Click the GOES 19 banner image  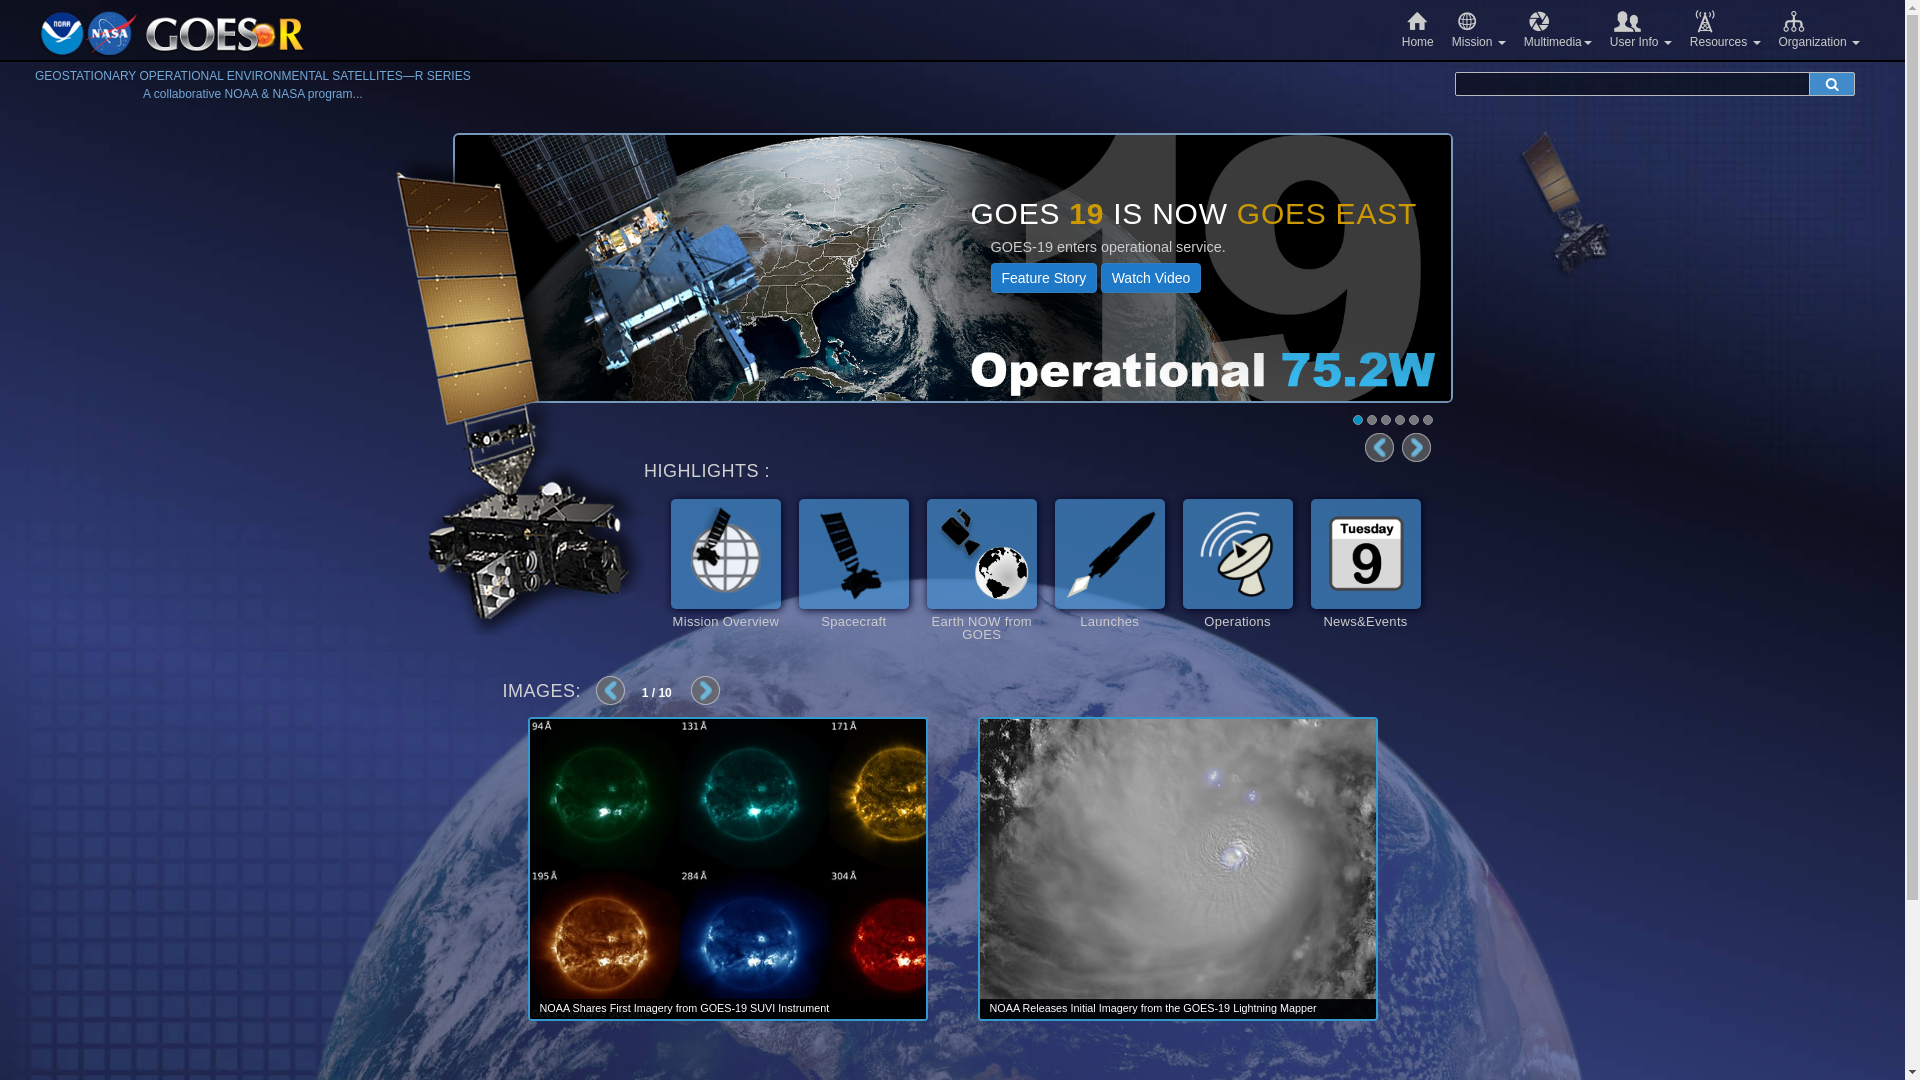[x=952, y=268]
